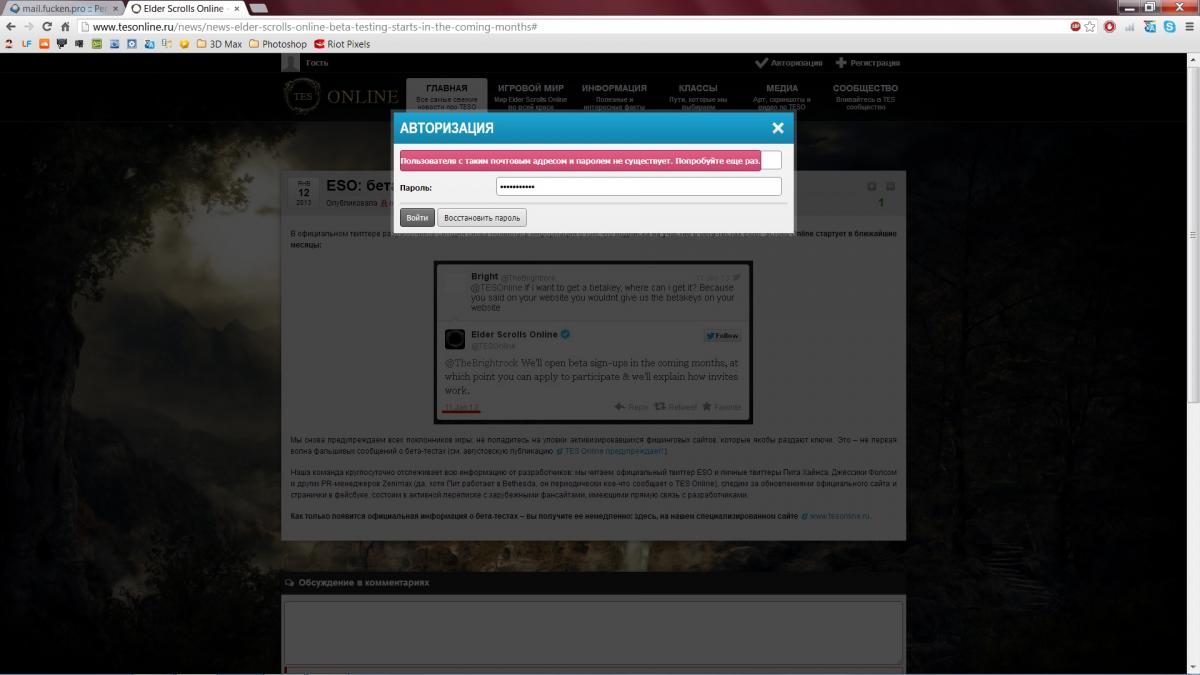Open the Riot Pixels bookmark
This screenshot has height=675, width=1200.
342,44
